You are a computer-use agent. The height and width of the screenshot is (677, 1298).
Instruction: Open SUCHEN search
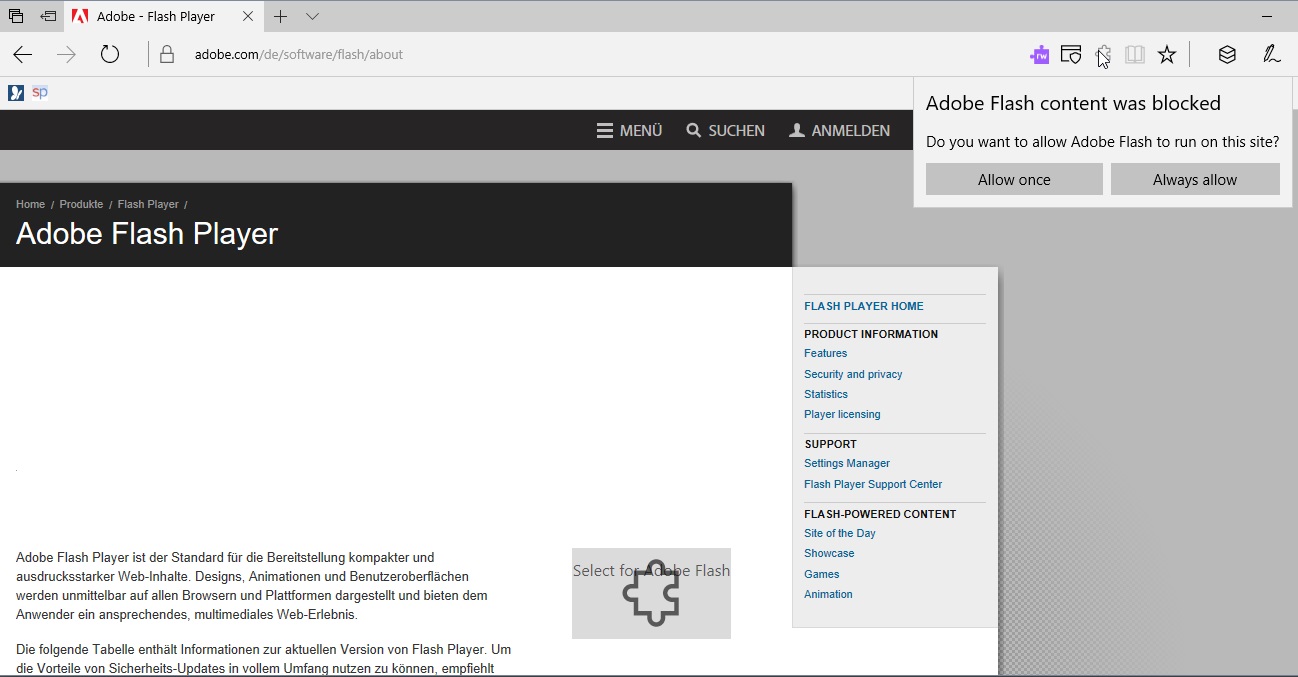[725, 131]
